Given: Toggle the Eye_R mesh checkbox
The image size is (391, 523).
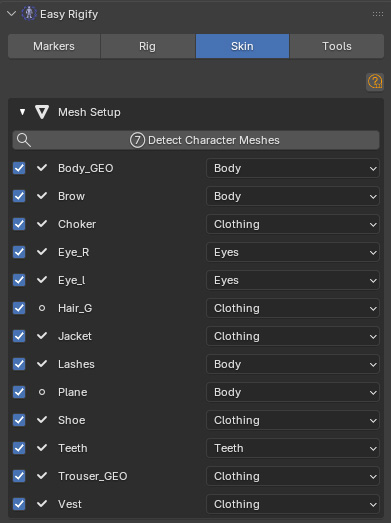Looking at the screenshot, I should point(19,252).
